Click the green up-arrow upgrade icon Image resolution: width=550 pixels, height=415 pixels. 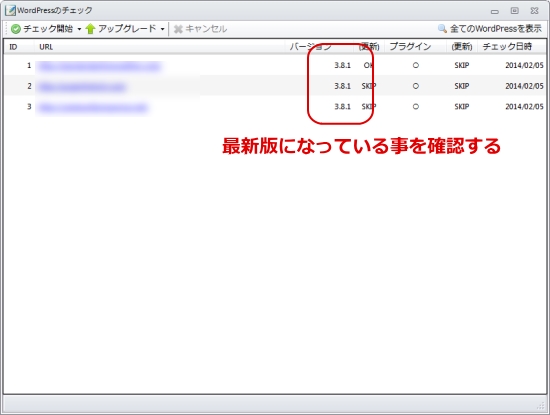click(x=90, y=29)
